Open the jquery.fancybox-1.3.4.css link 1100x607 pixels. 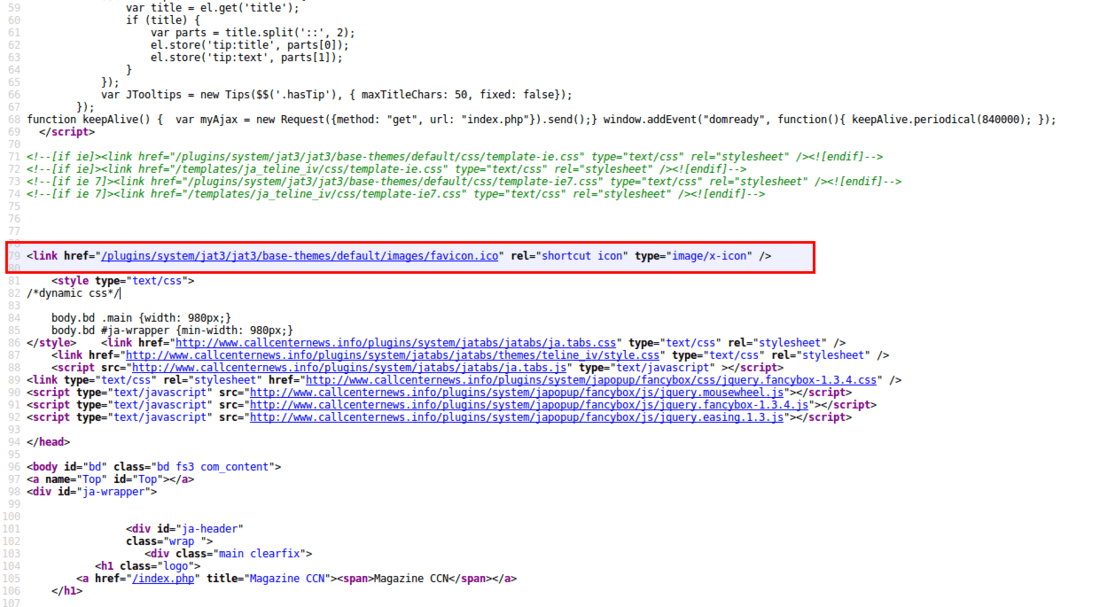(591, 380)
